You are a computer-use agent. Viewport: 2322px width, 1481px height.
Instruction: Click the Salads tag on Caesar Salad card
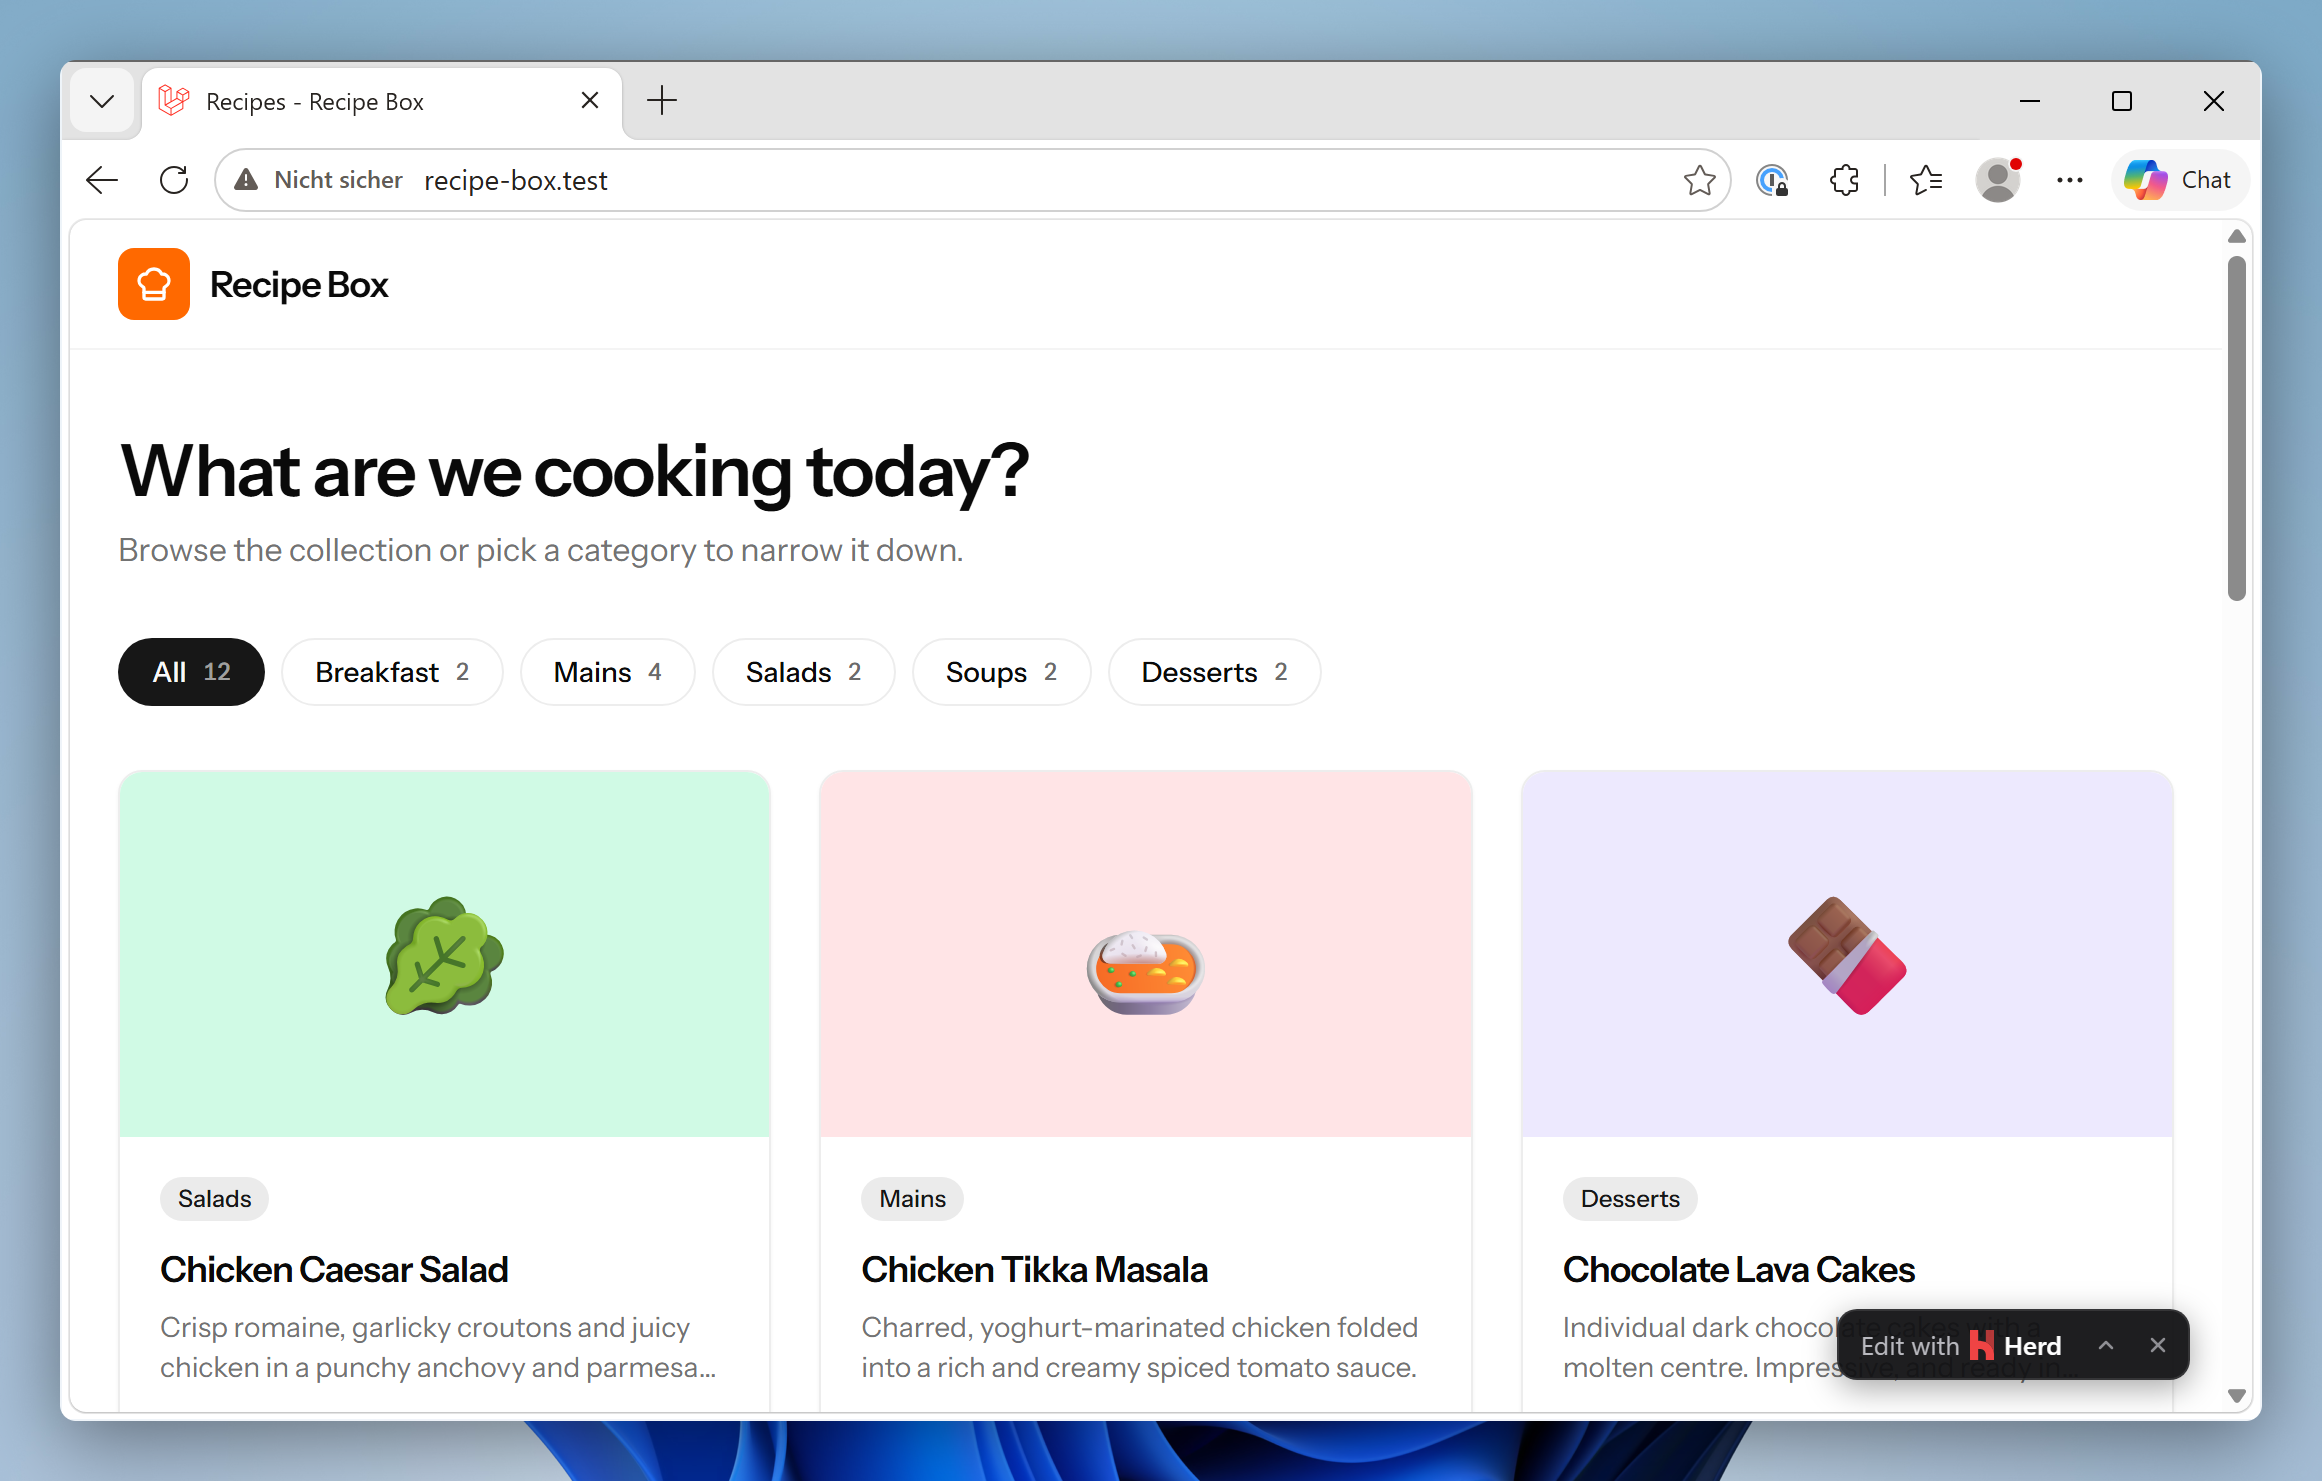pos(214,1198)
